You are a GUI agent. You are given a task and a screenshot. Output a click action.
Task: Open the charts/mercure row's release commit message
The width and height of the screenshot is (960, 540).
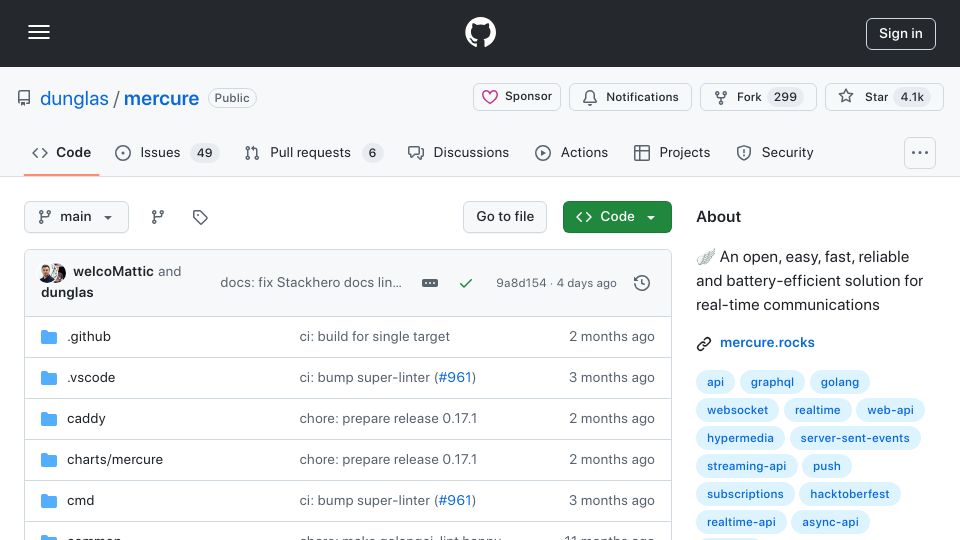pyautogui.click(x=388, y=460)
